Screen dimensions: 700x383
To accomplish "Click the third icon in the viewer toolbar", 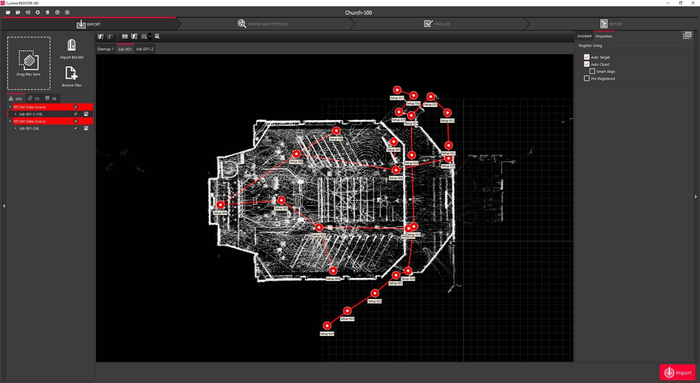I will (x=125, y=37).
